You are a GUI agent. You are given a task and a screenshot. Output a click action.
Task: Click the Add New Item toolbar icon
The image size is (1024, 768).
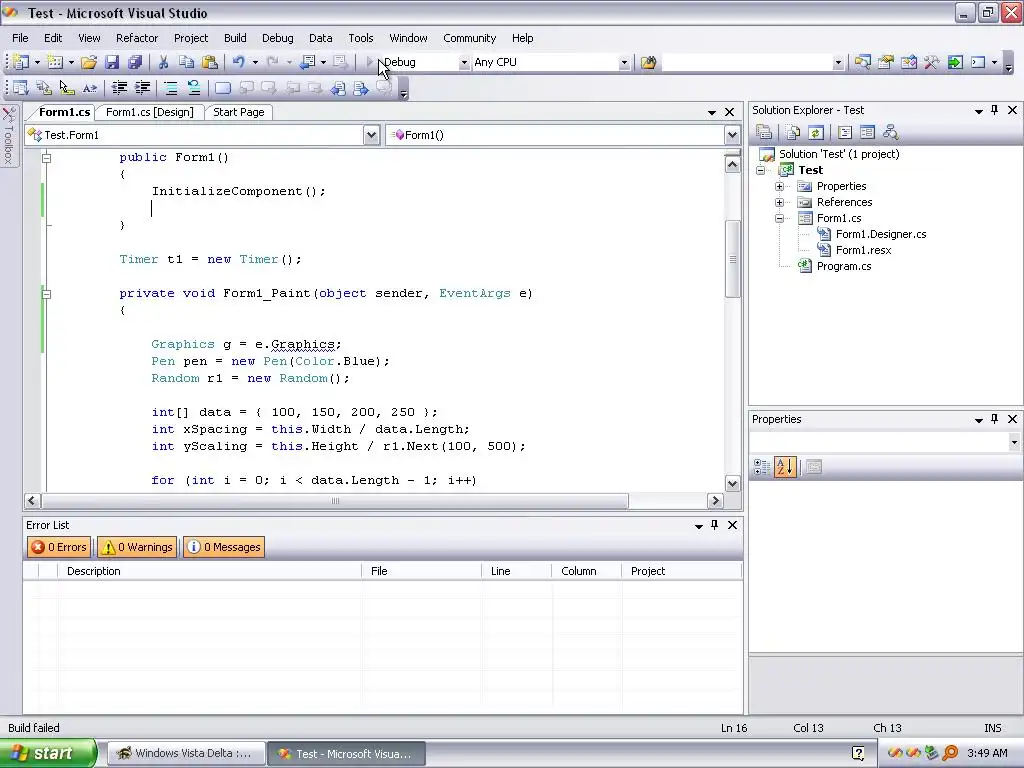click(55, 62)
